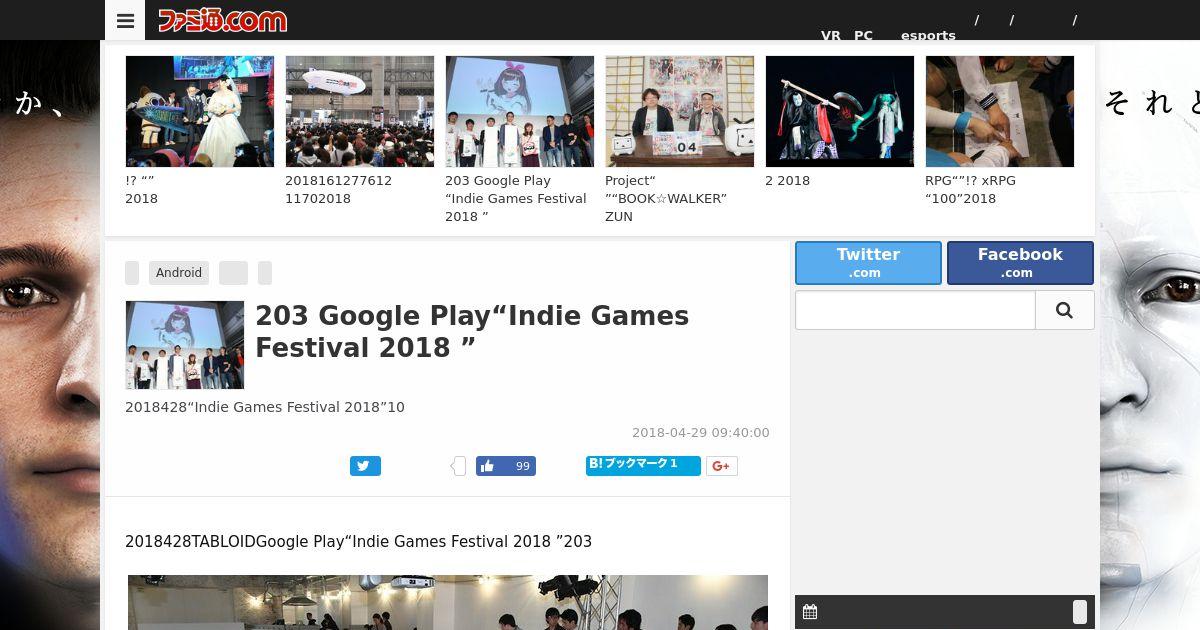Open the "203 Google Play Indie Games Festival" carousel link
1200x630 pixels.
516,199
